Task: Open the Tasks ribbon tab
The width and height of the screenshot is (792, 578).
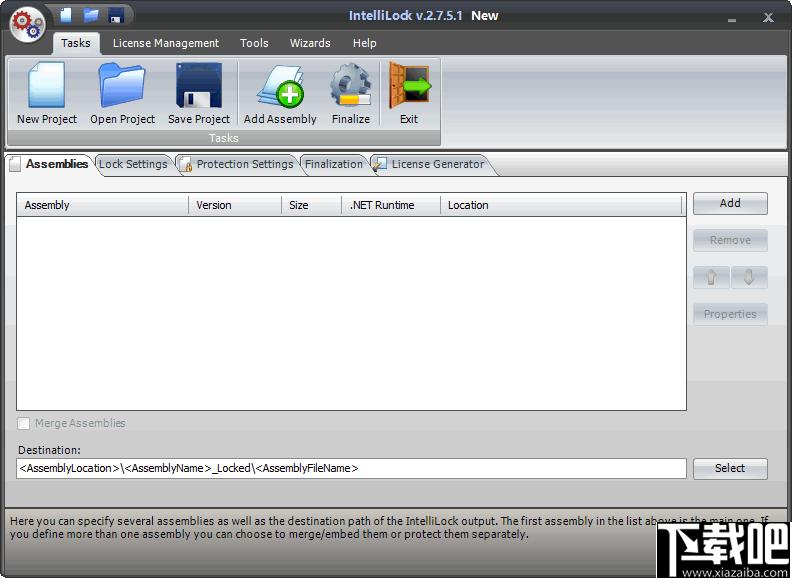Action: 76,43
